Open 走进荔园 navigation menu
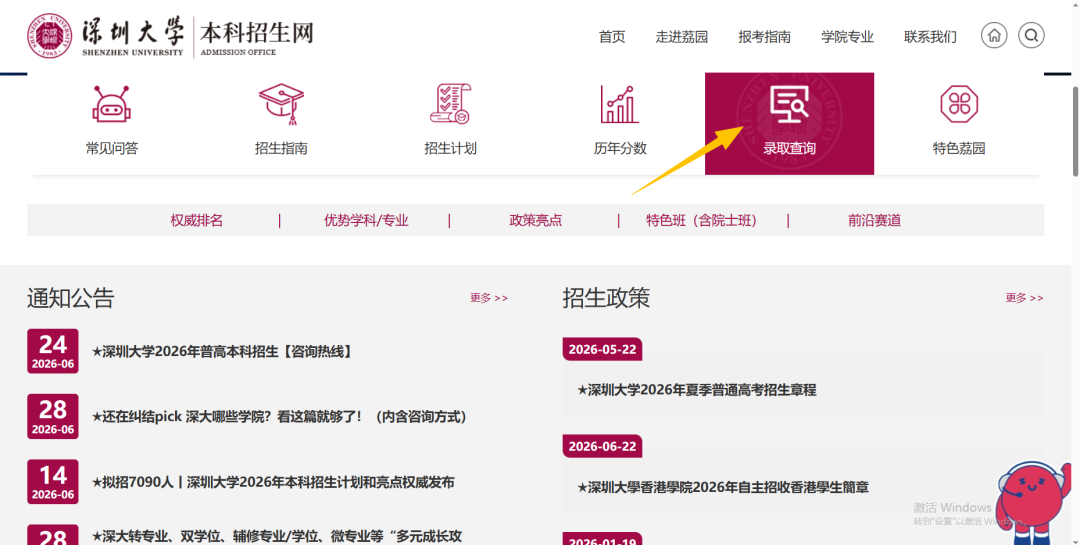 [x=681, y=37]
